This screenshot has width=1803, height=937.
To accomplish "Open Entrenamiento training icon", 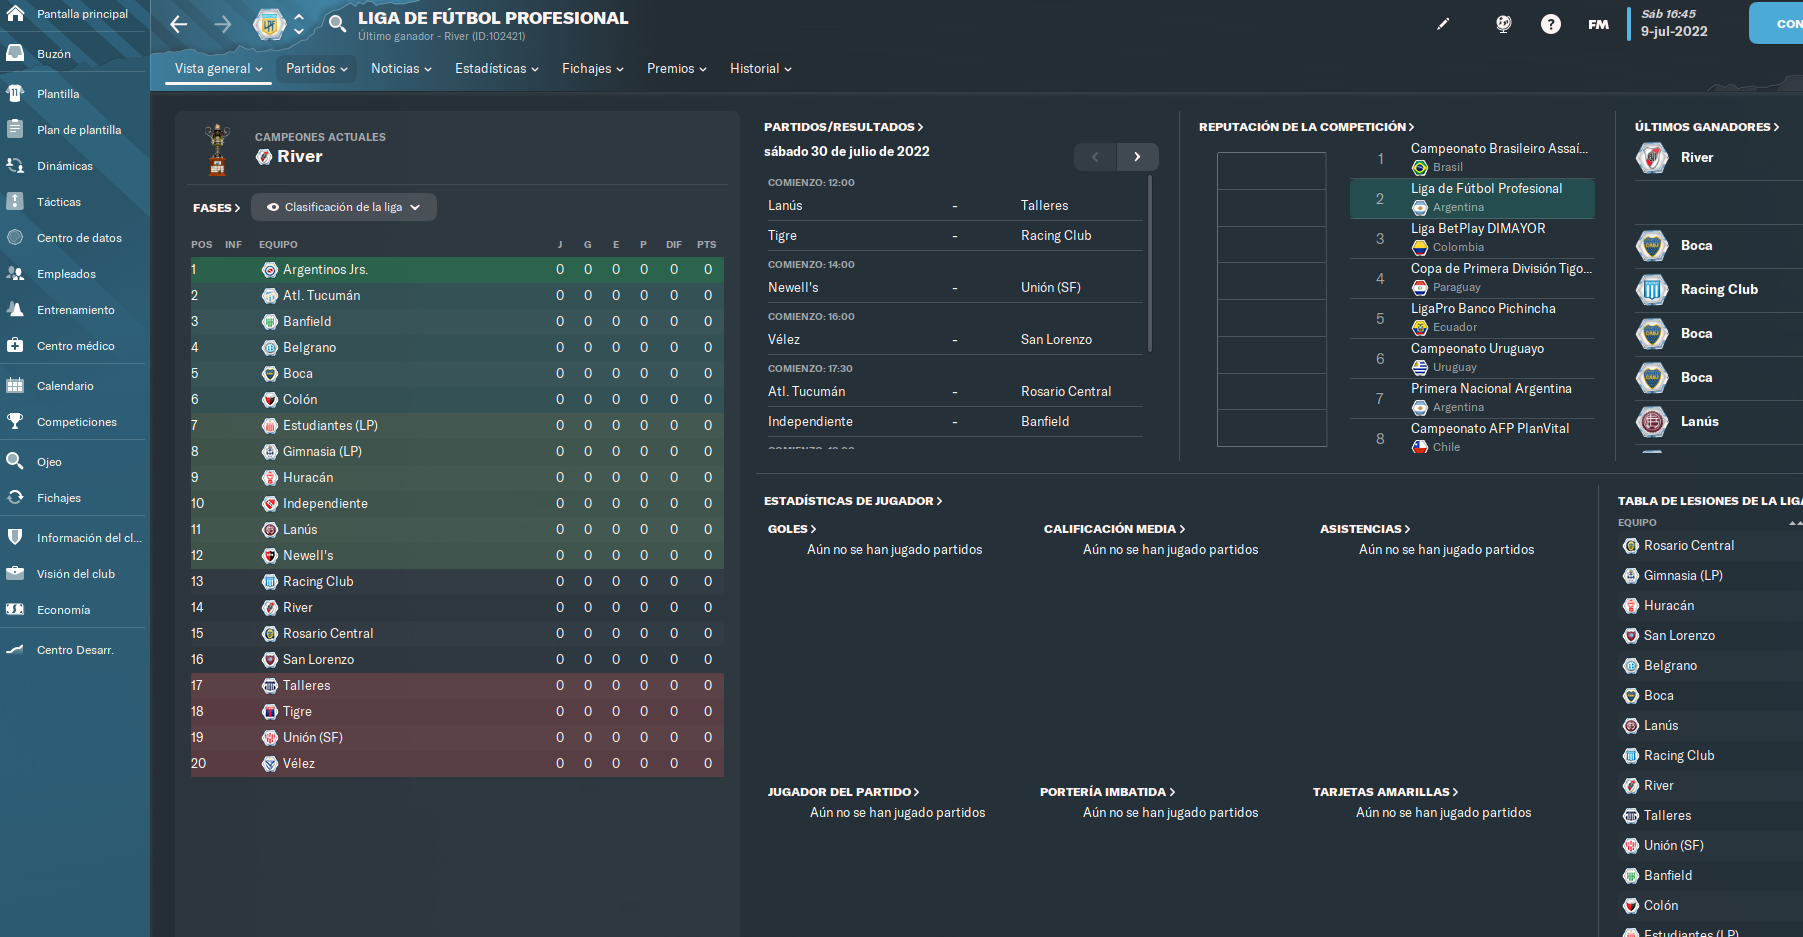I will [x=15, y=310].
